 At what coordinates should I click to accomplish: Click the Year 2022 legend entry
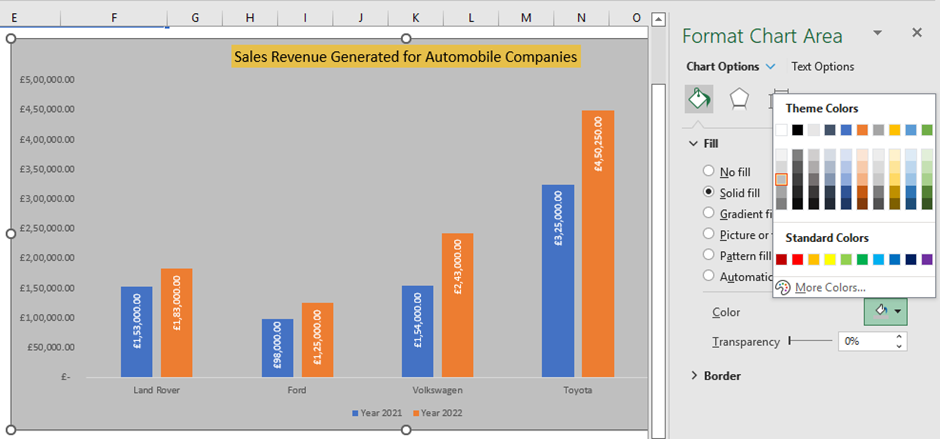point(438,413)
